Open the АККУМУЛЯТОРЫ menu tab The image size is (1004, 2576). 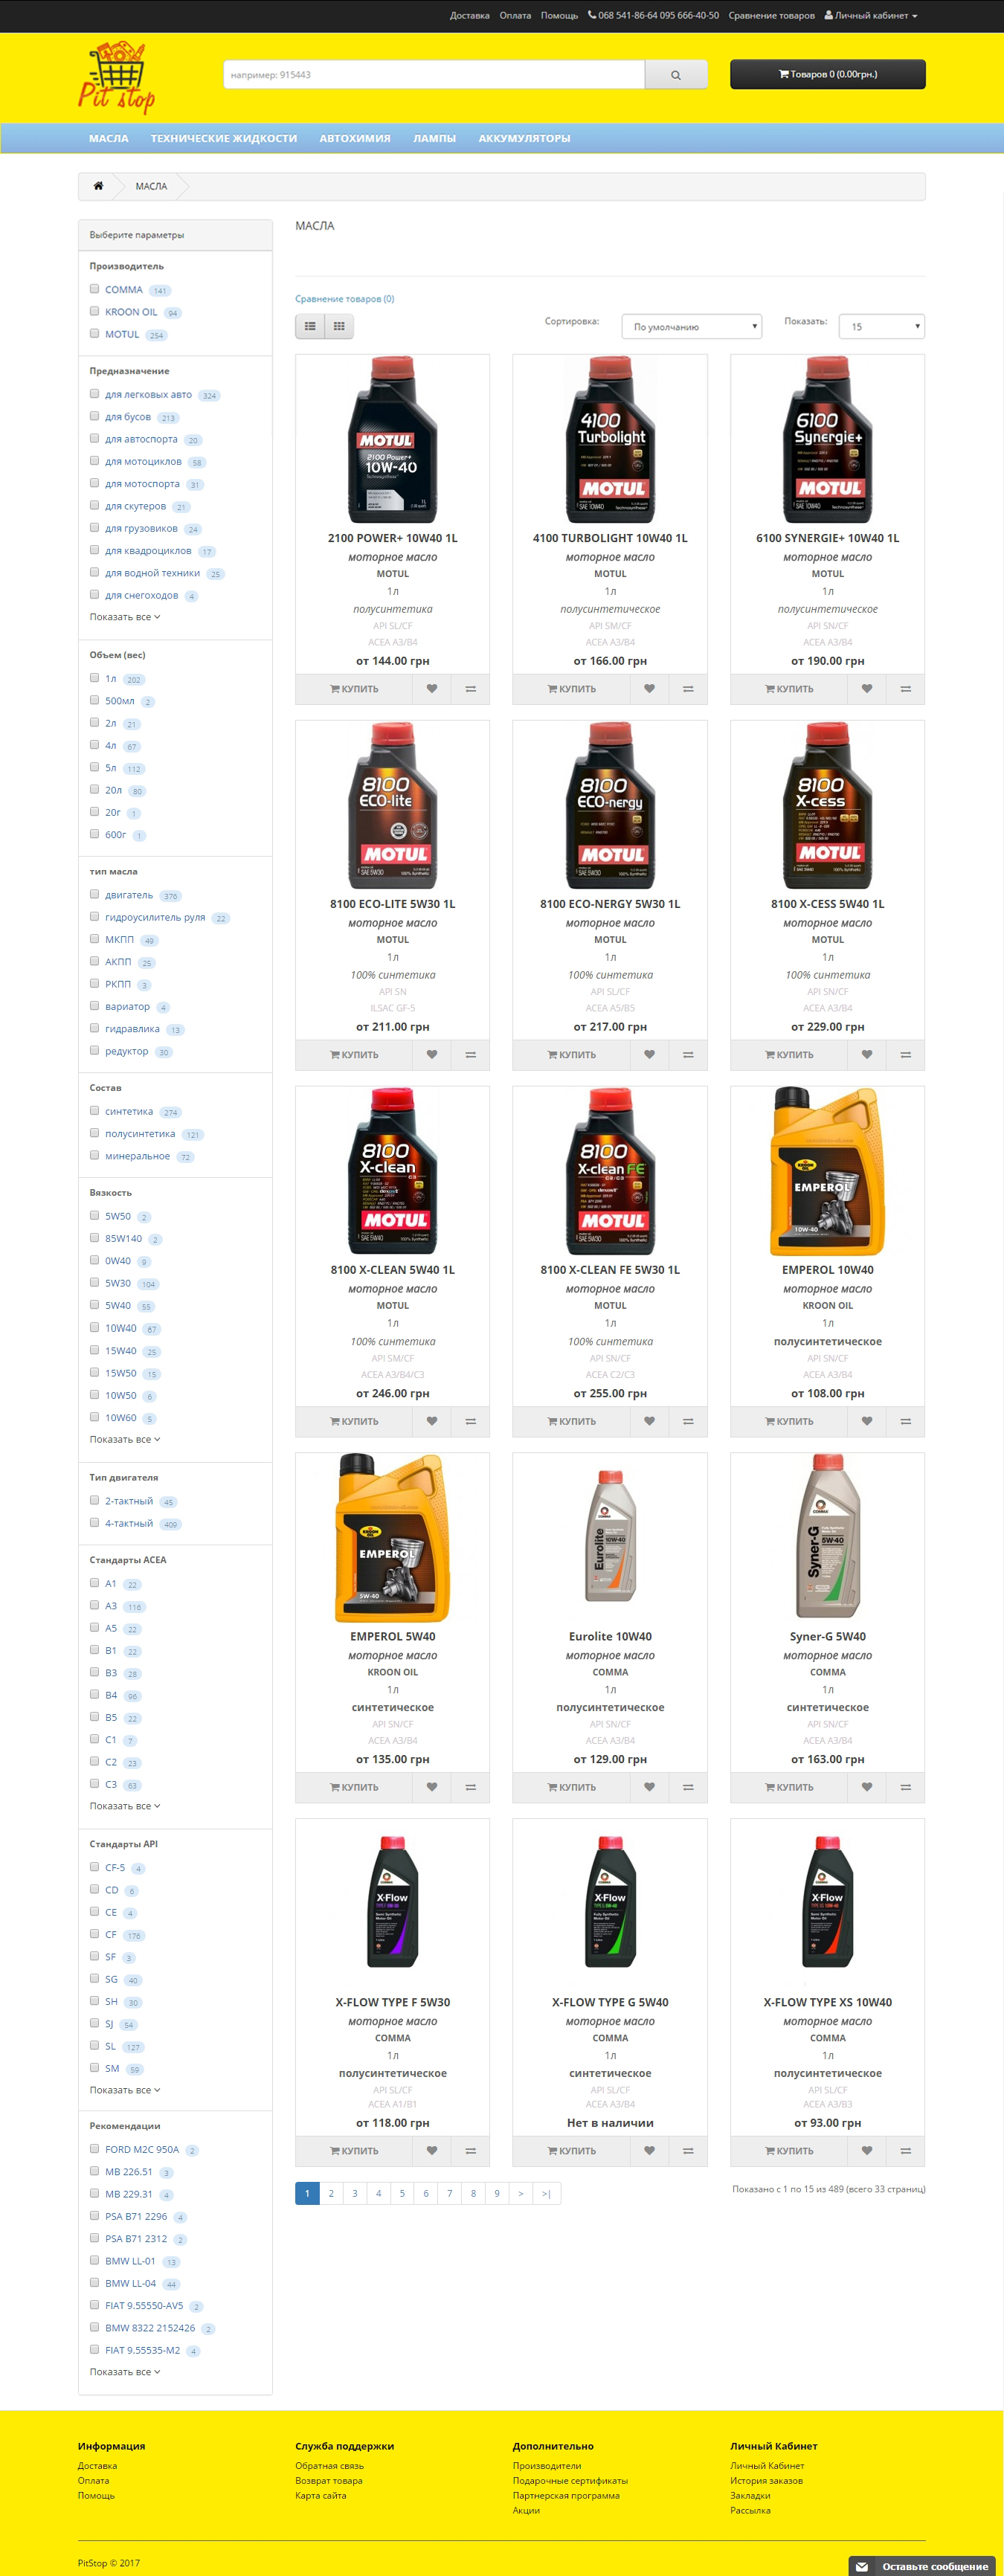coord(524,139)
